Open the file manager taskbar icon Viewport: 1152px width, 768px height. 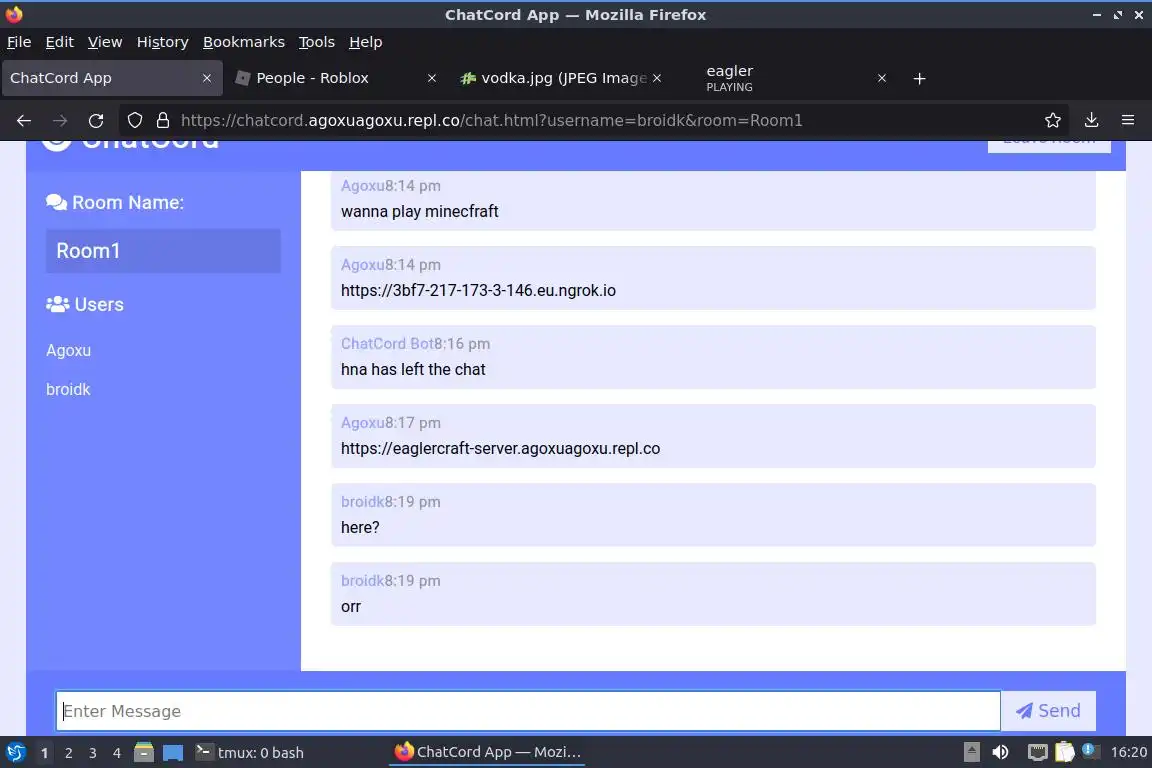point(144,752)
